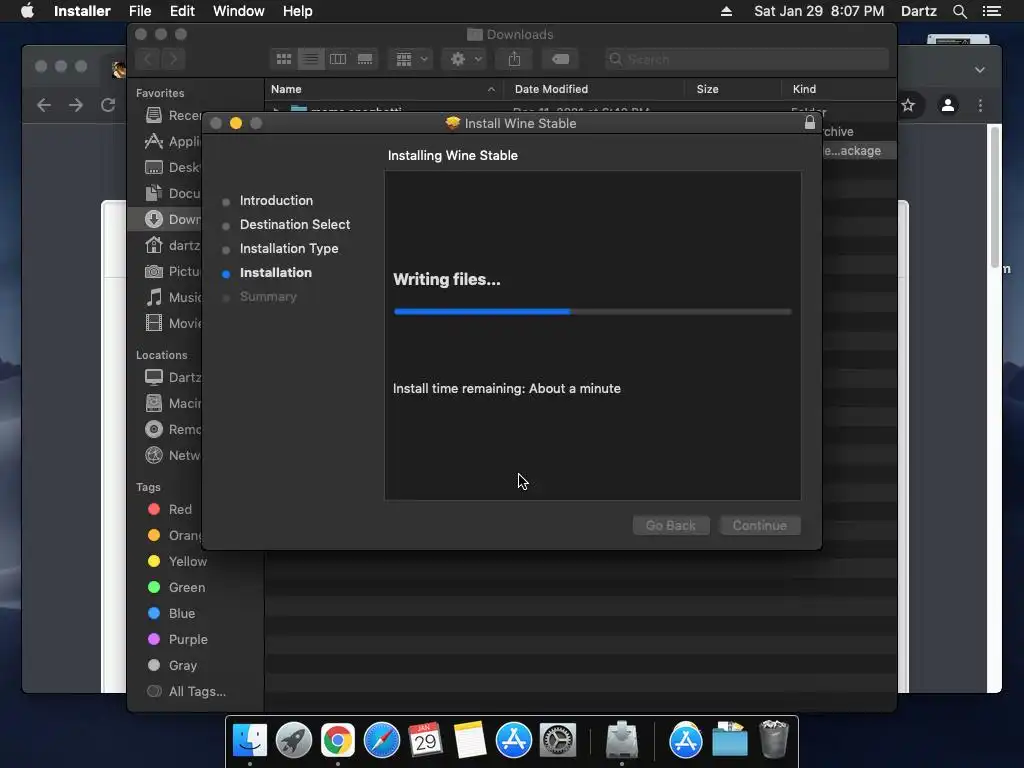
Task: Select the Introduction step
Action: pyautogui.click(x=276, y=200)
